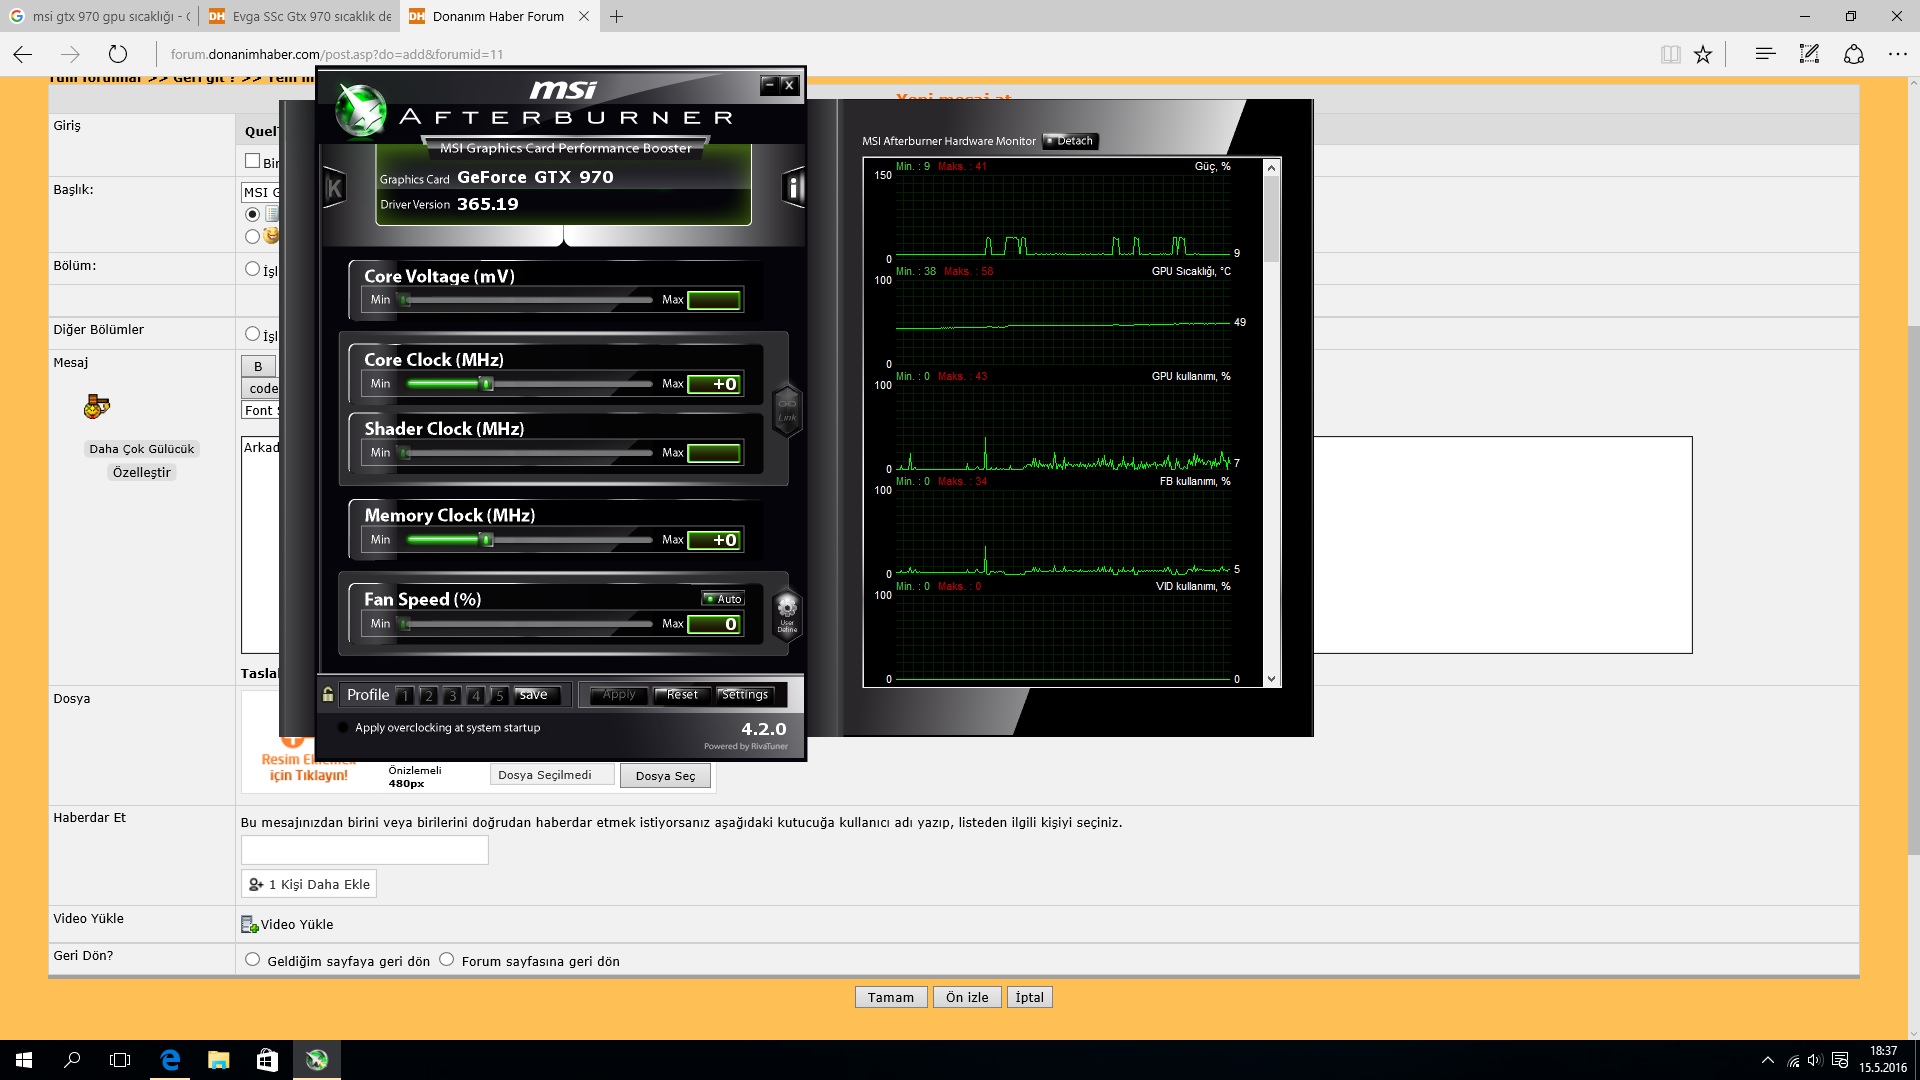Refresh the browser page
1920x1080 pixels.
[118, 54]
